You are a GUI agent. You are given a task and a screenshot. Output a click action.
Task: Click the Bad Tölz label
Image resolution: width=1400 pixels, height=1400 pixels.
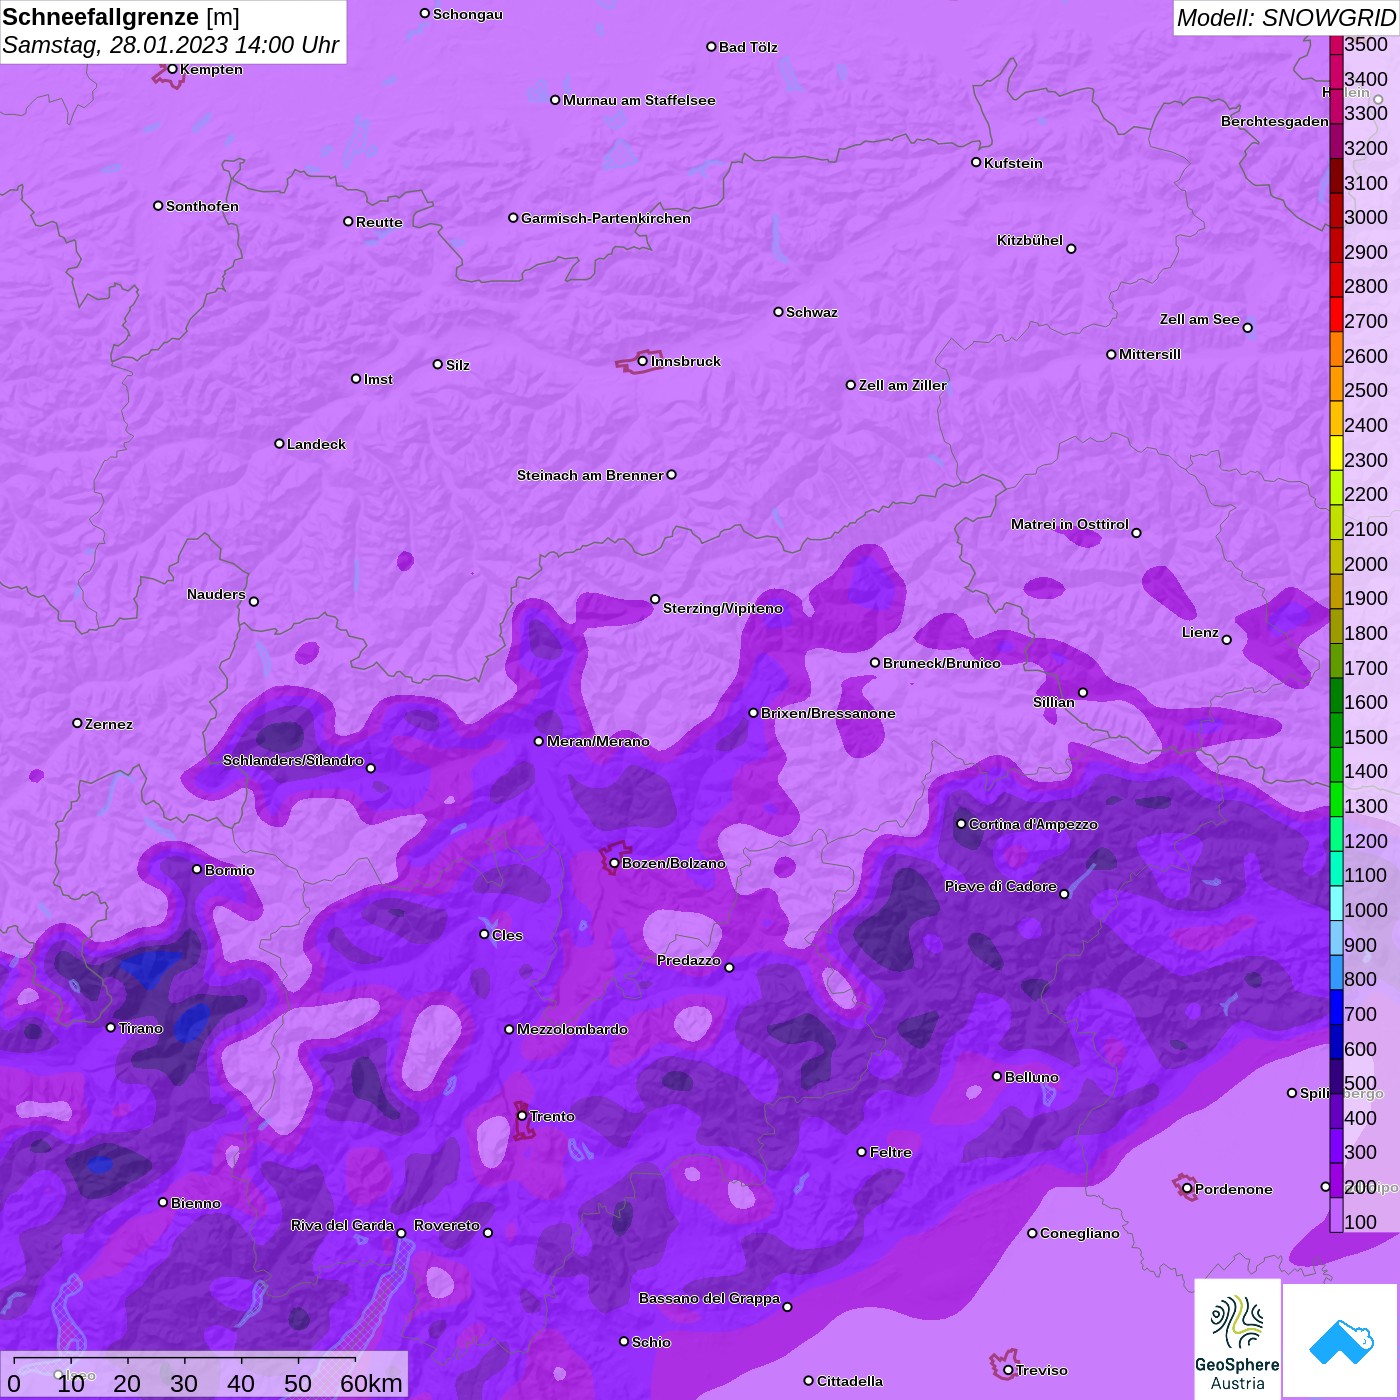click(x=748, y=47)
